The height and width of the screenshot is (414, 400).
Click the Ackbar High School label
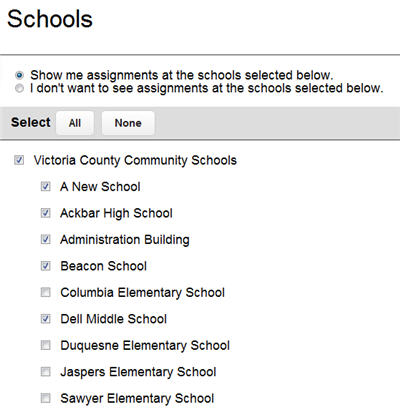coord(116,213)
